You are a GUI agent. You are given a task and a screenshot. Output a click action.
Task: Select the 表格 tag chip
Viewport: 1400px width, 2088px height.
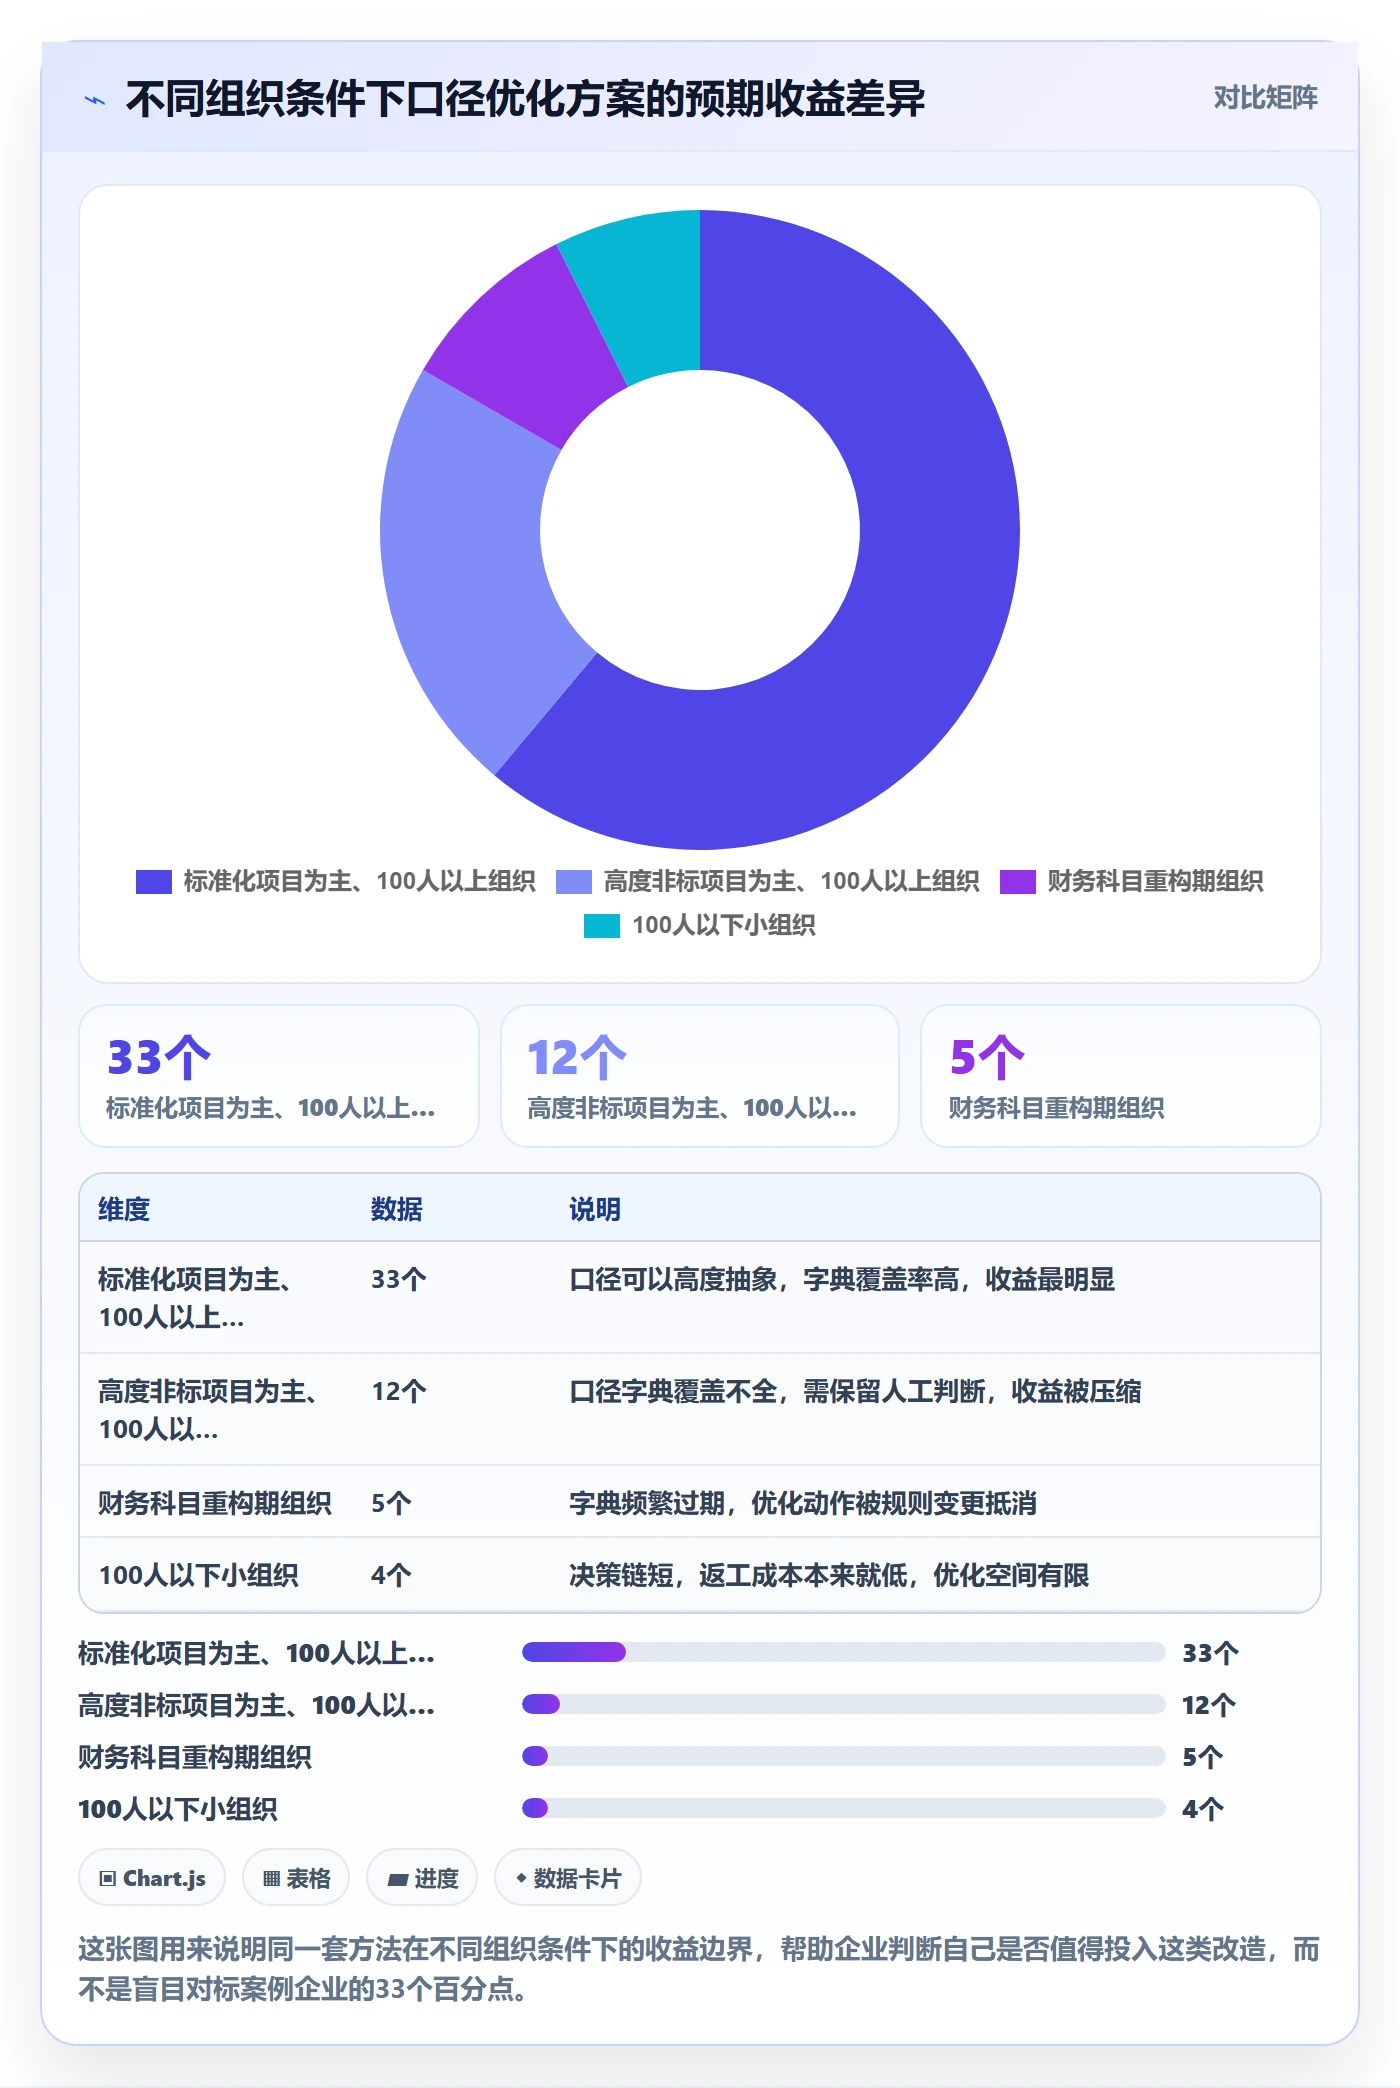296,1878
